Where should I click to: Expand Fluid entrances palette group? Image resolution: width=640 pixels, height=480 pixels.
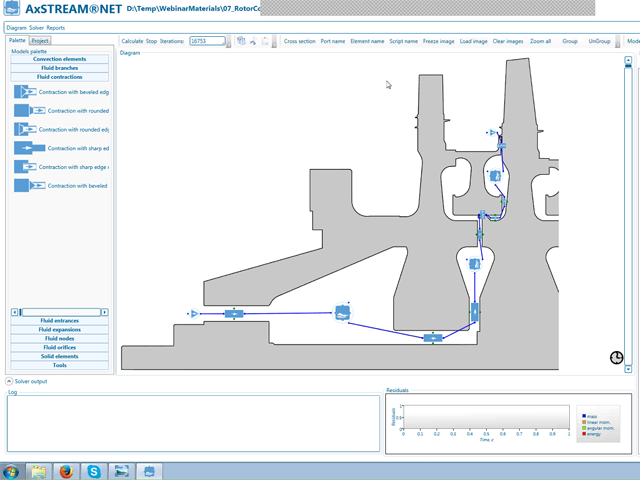[60, 321]
